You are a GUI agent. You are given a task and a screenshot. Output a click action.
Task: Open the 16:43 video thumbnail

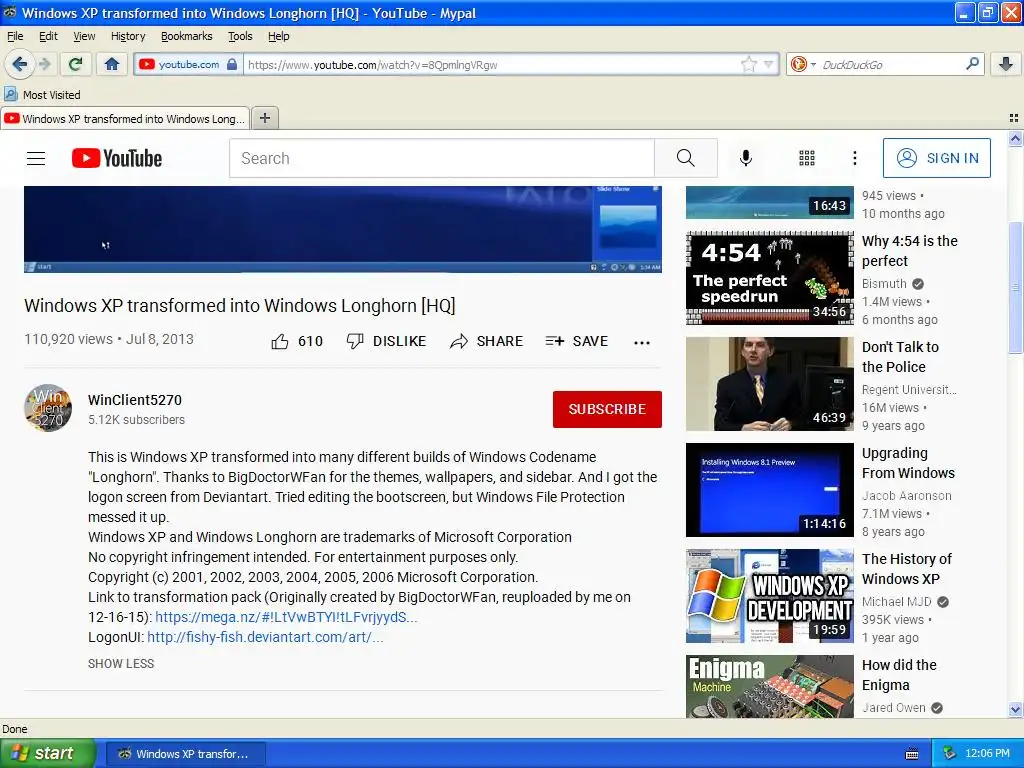(770, 202)
